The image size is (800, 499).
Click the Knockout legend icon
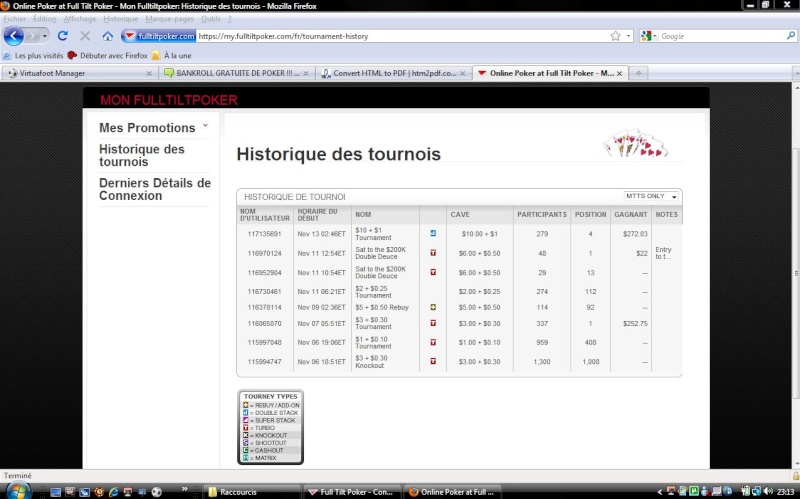tap(245, 435)
